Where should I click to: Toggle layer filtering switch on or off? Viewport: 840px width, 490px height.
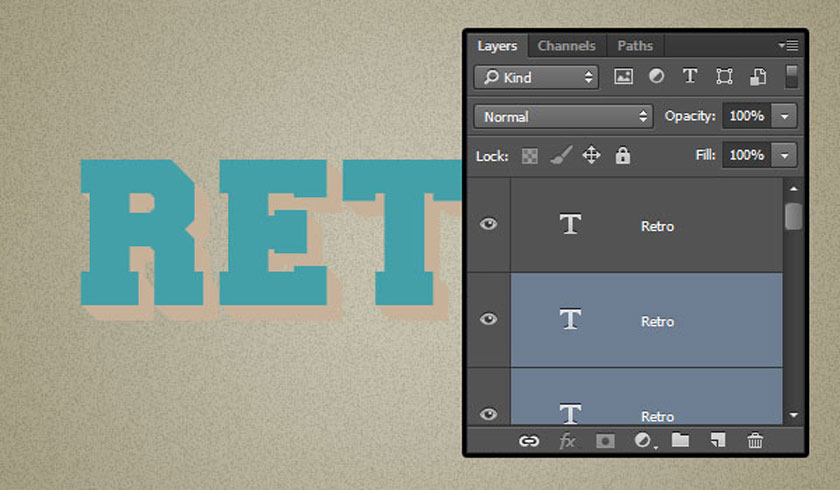point(791,77)
